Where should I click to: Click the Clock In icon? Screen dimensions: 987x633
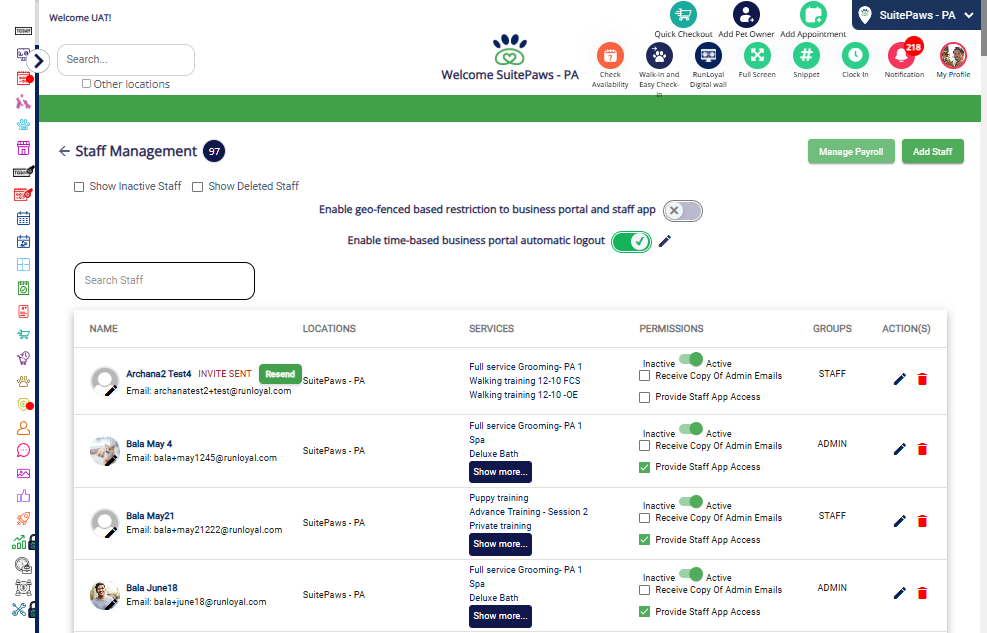[855, 56]
